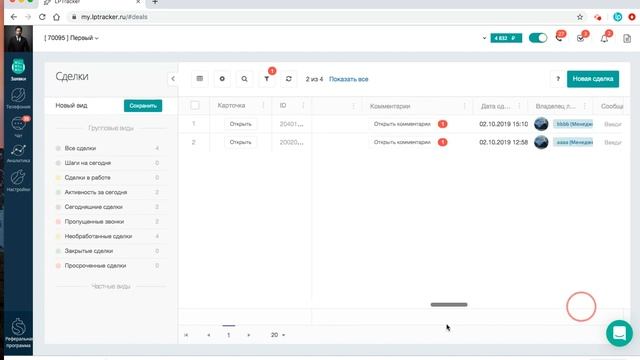Click the user profile photo
Screen dimensions: 640x360
(18, 38)
